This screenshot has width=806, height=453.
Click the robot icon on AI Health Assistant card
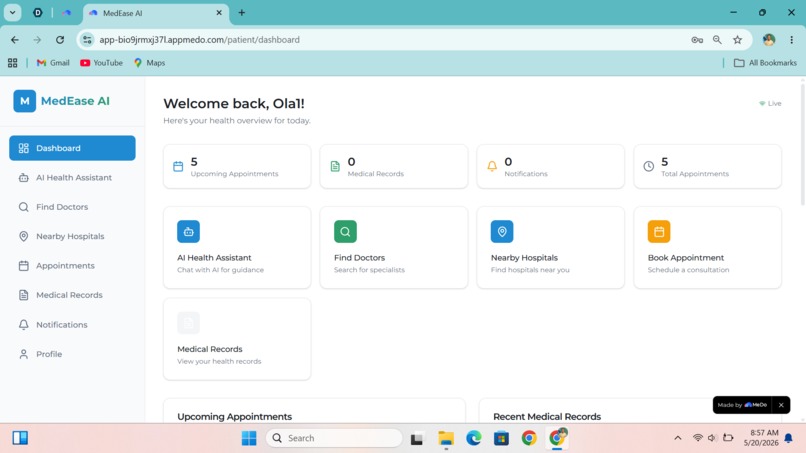(x=189, y=231)
